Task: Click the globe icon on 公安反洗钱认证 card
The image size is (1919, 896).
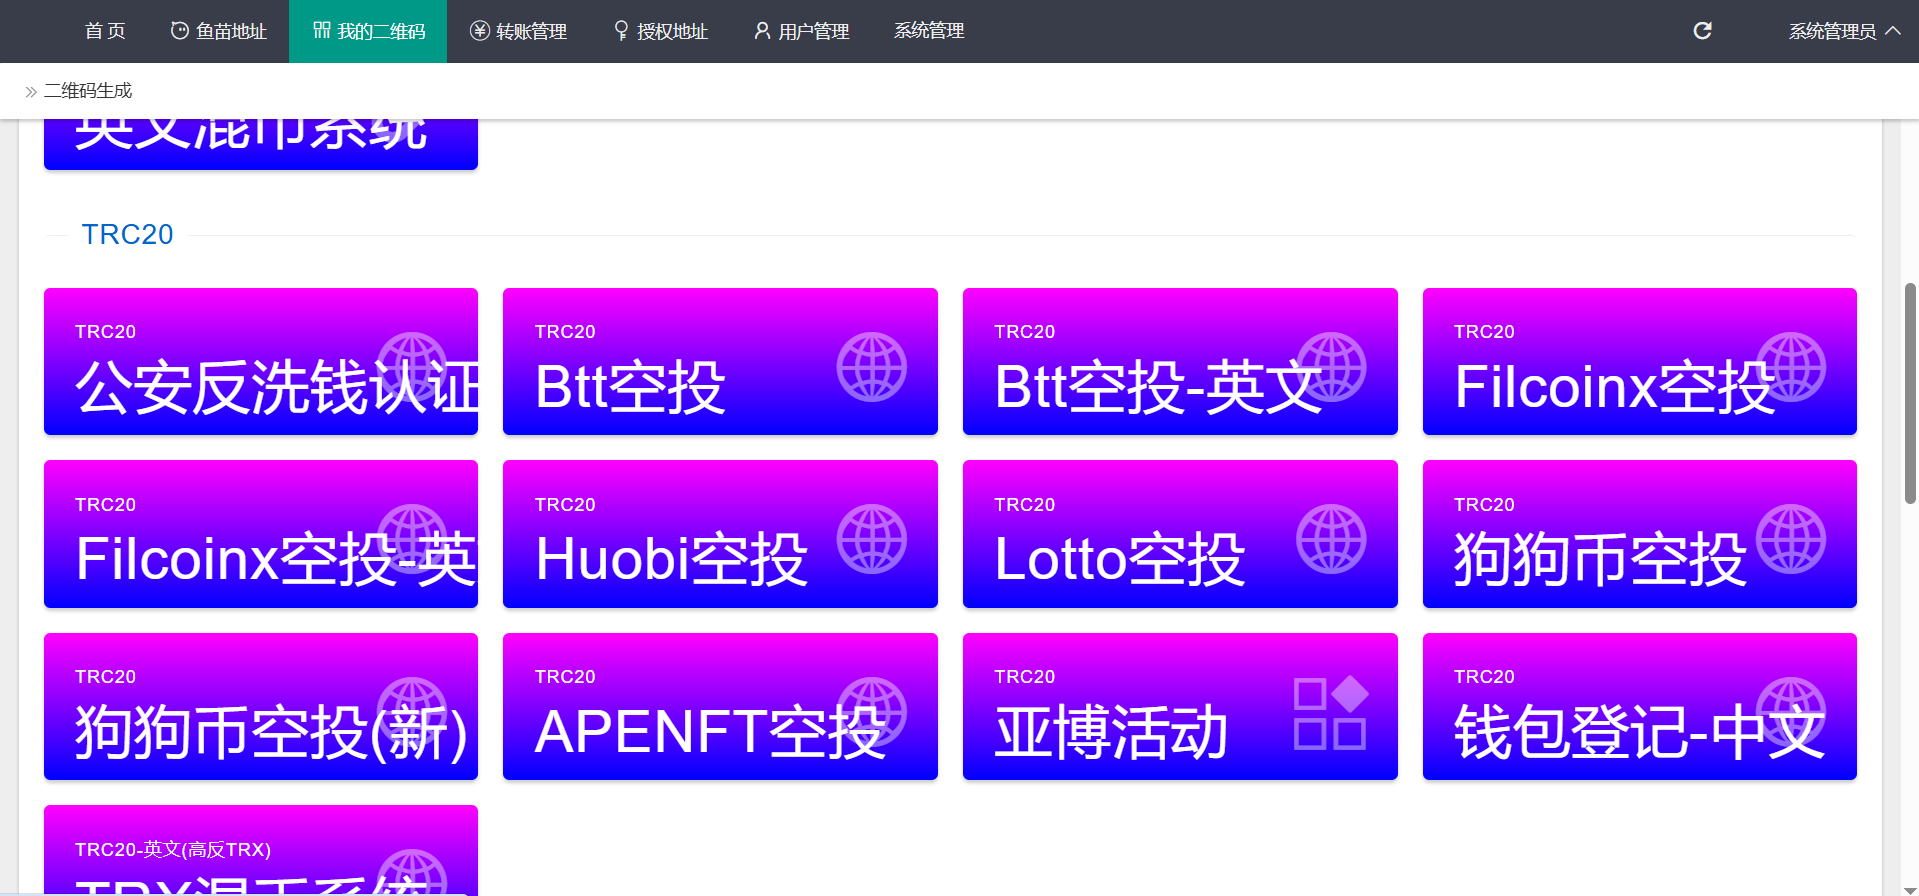Action: point(412,367)
